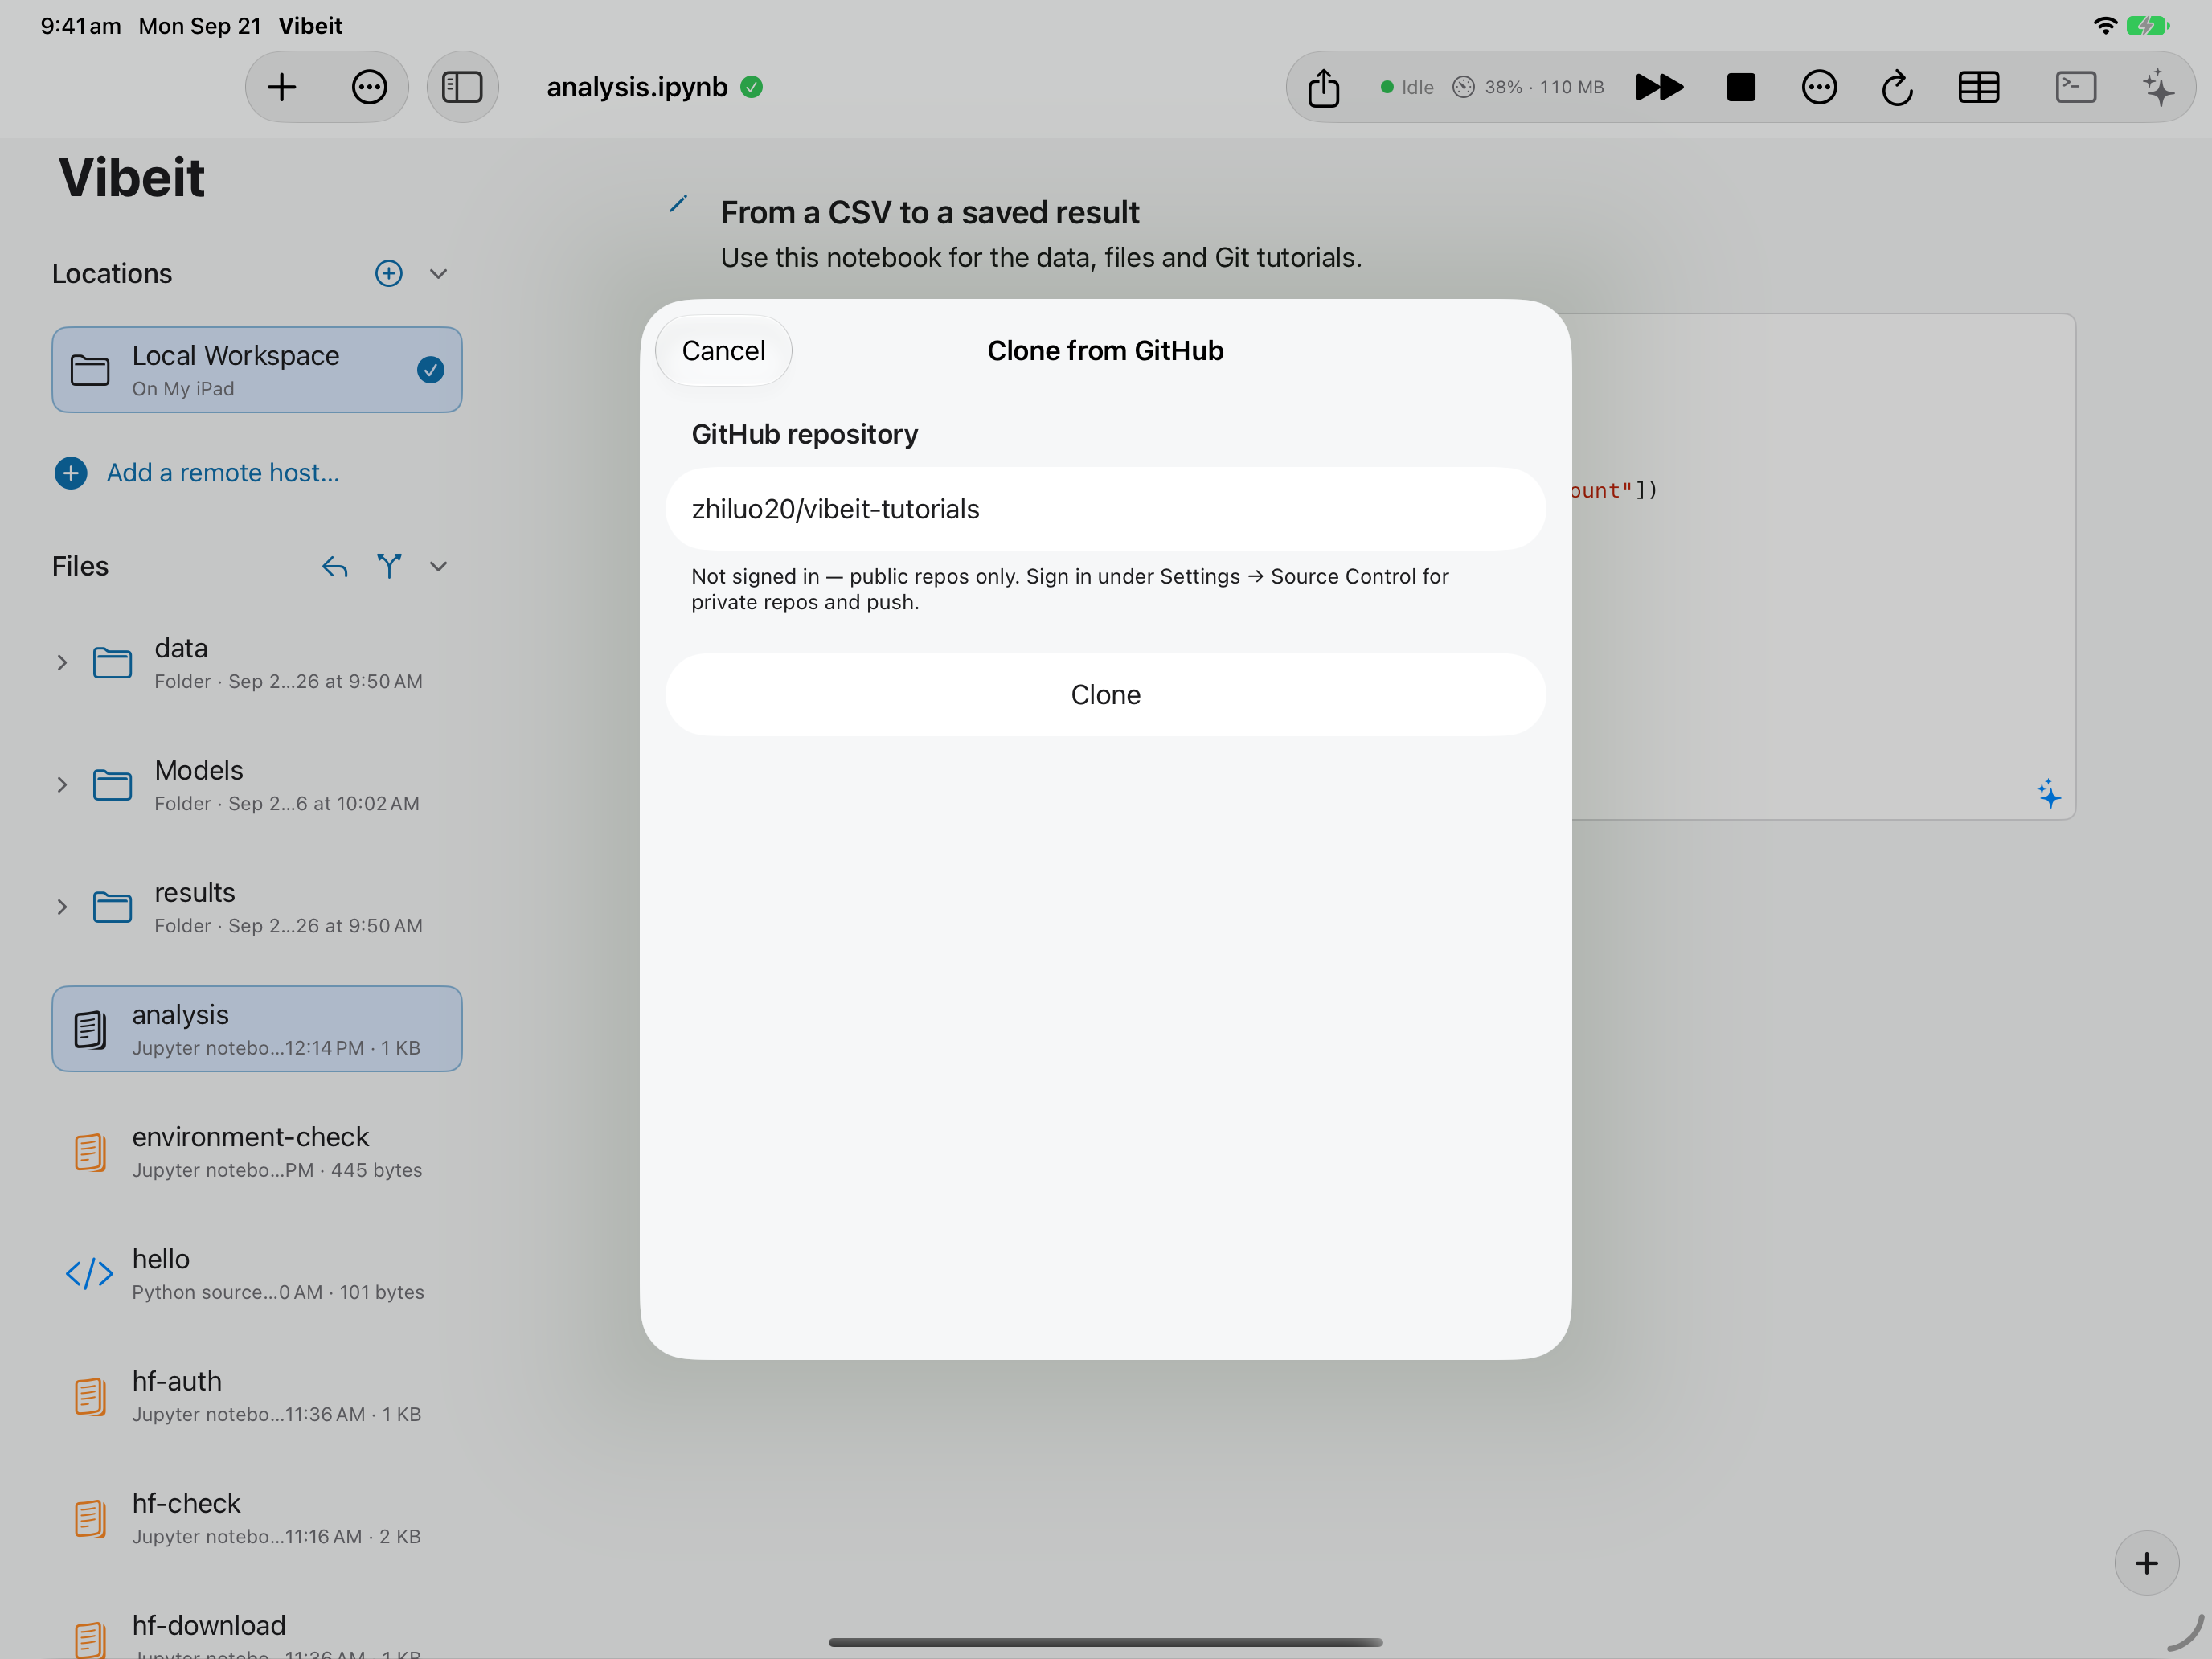Add a new location with circled plus
2212x1659 pixels.
click(388, 273)
